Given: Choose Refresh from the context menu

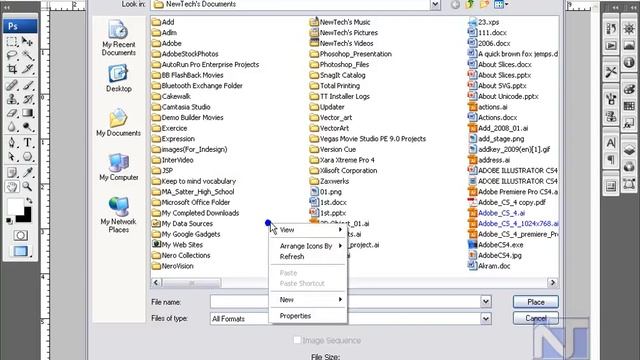Looking at the screenshot, I should point(309,256).
